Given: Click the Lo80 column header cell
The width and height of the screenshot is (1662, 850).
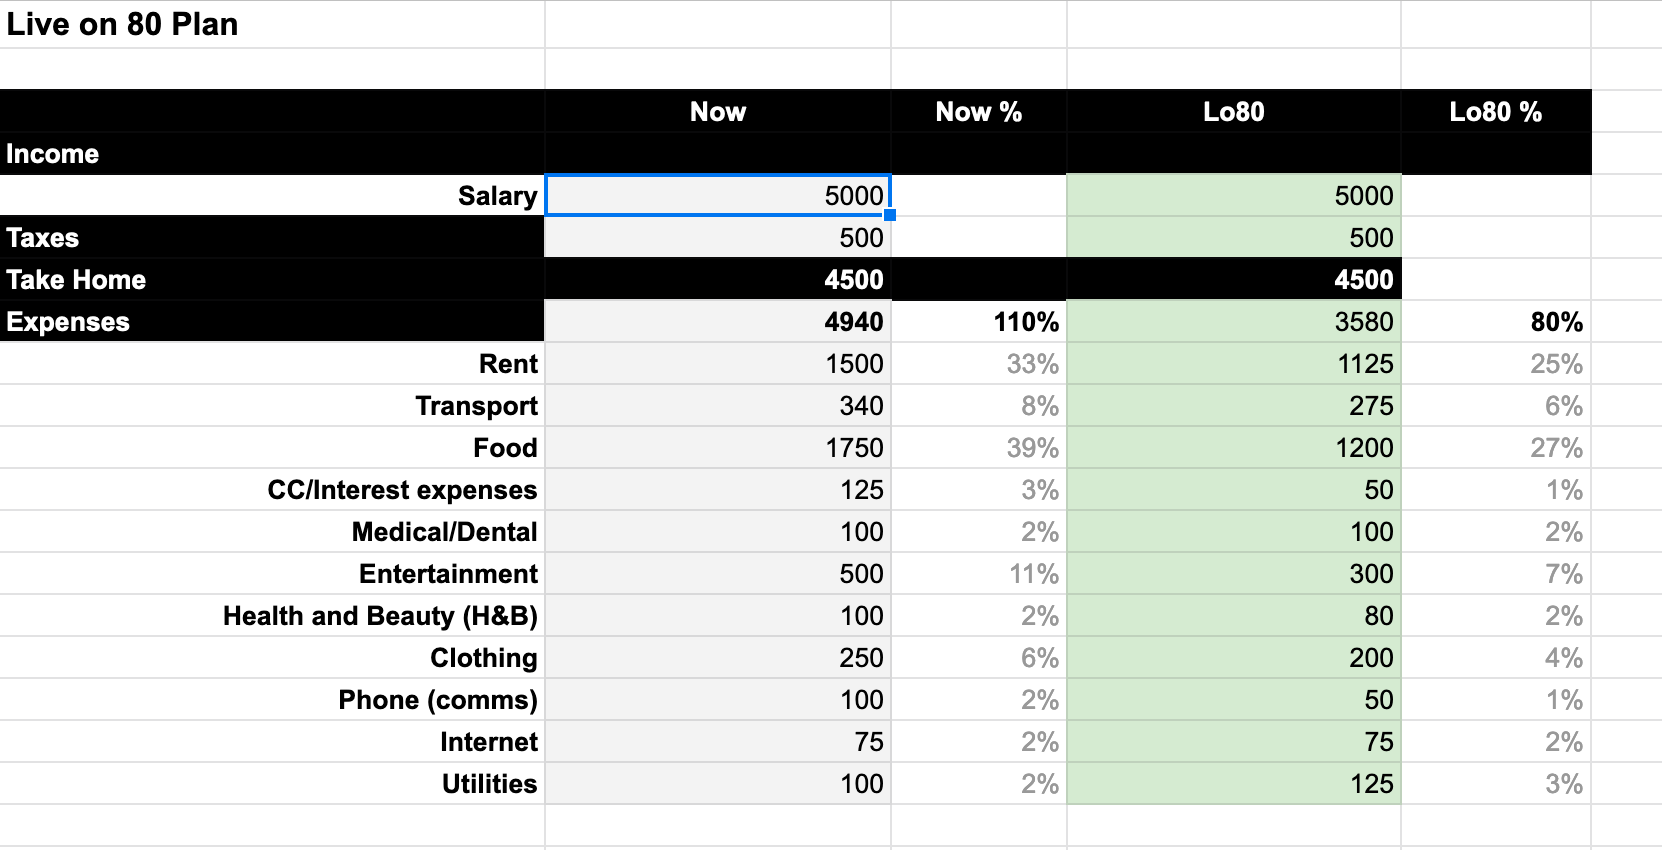Looking at the screenshot, I should 1234,111.
